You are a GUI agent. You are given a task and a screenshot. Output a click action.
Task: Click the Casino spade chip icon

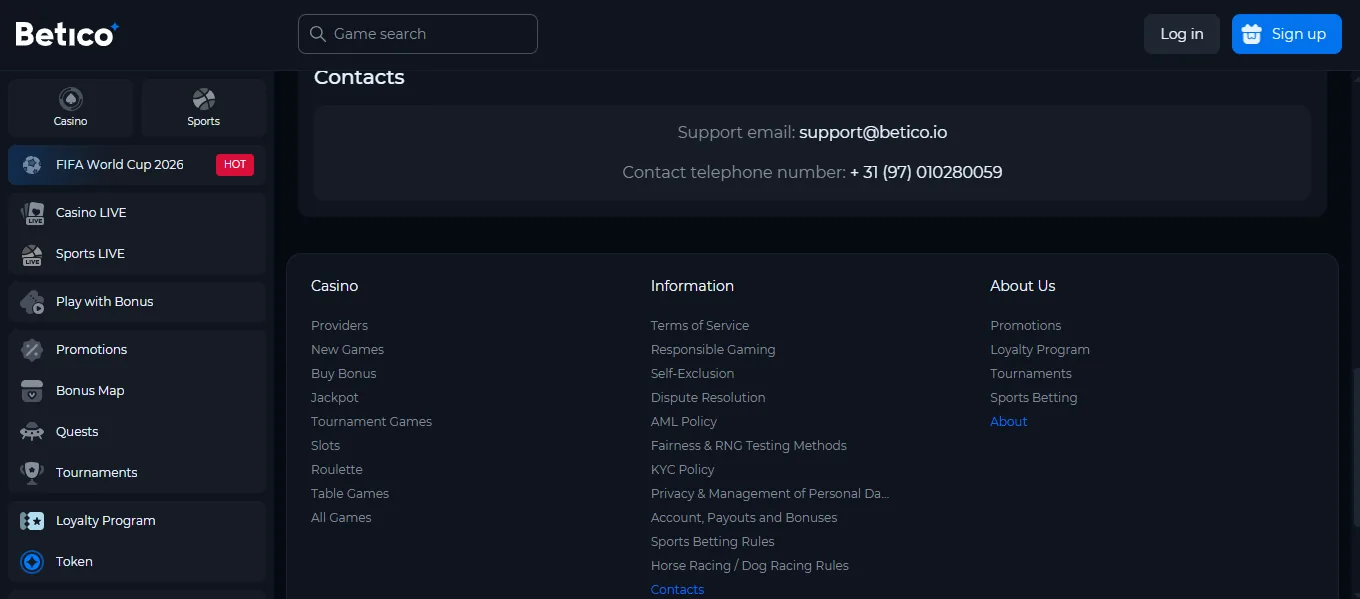pos(70,99)
